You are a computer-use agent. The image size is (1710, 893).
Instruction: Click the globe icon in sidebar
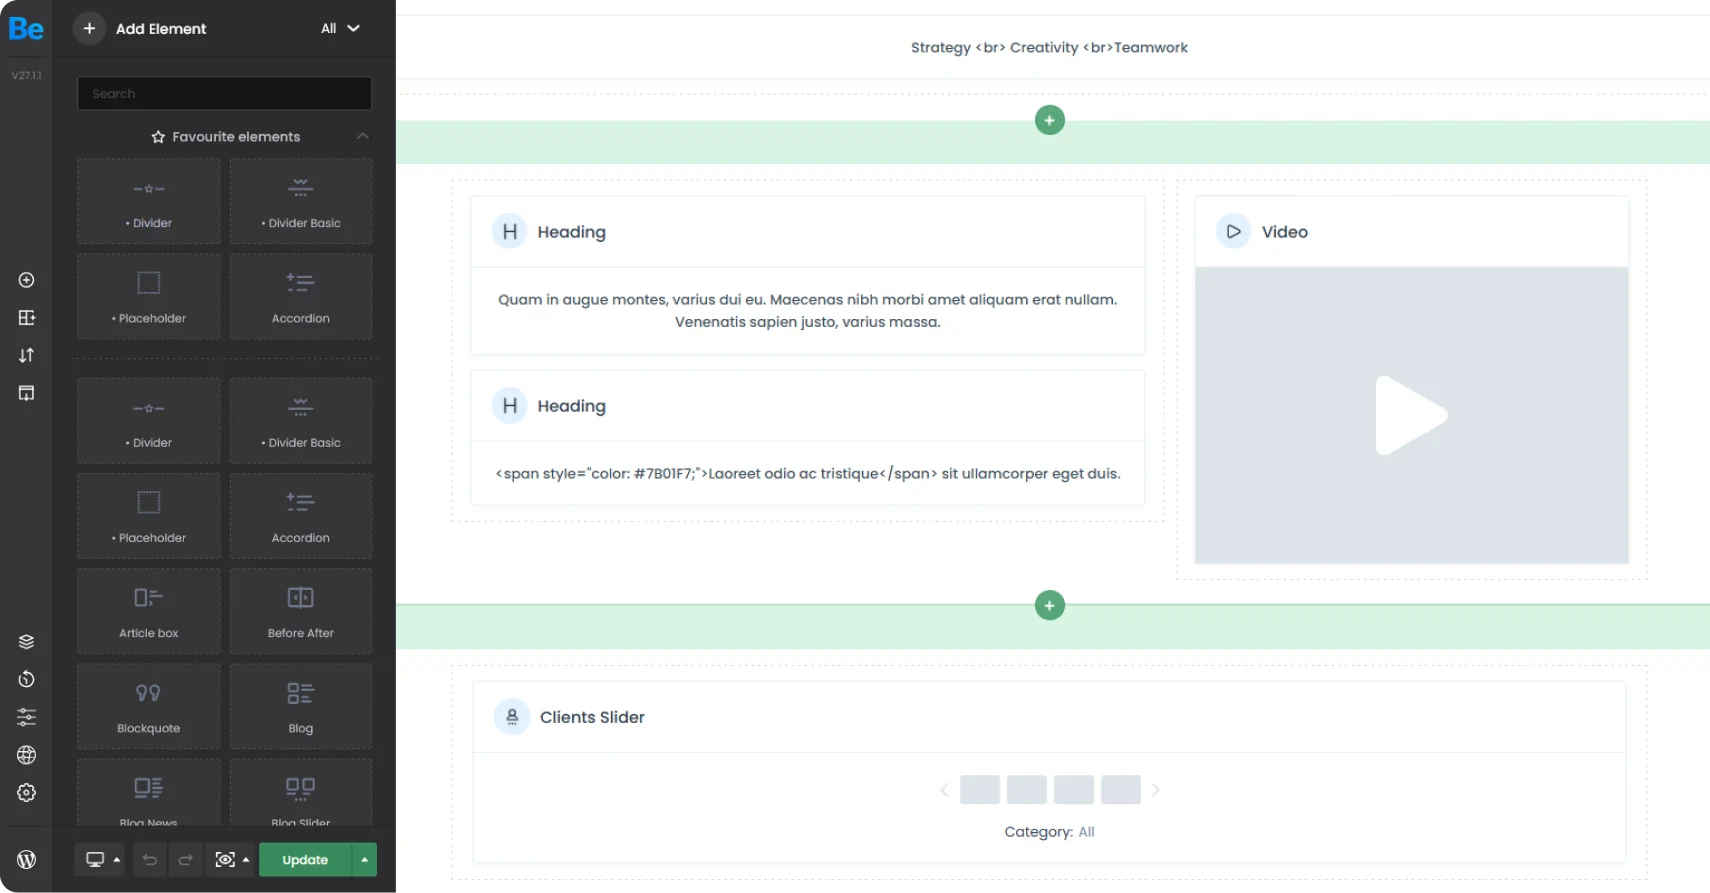[x=27, y=755]
